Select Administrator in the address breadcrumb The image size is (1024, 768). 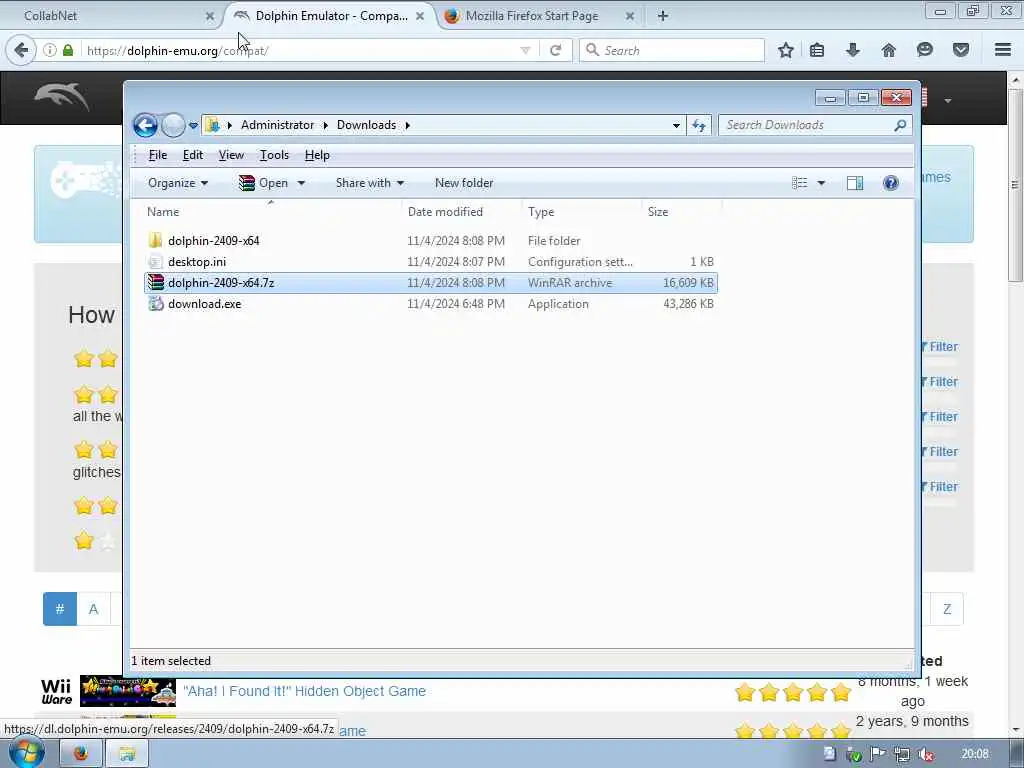click(277, 125)
